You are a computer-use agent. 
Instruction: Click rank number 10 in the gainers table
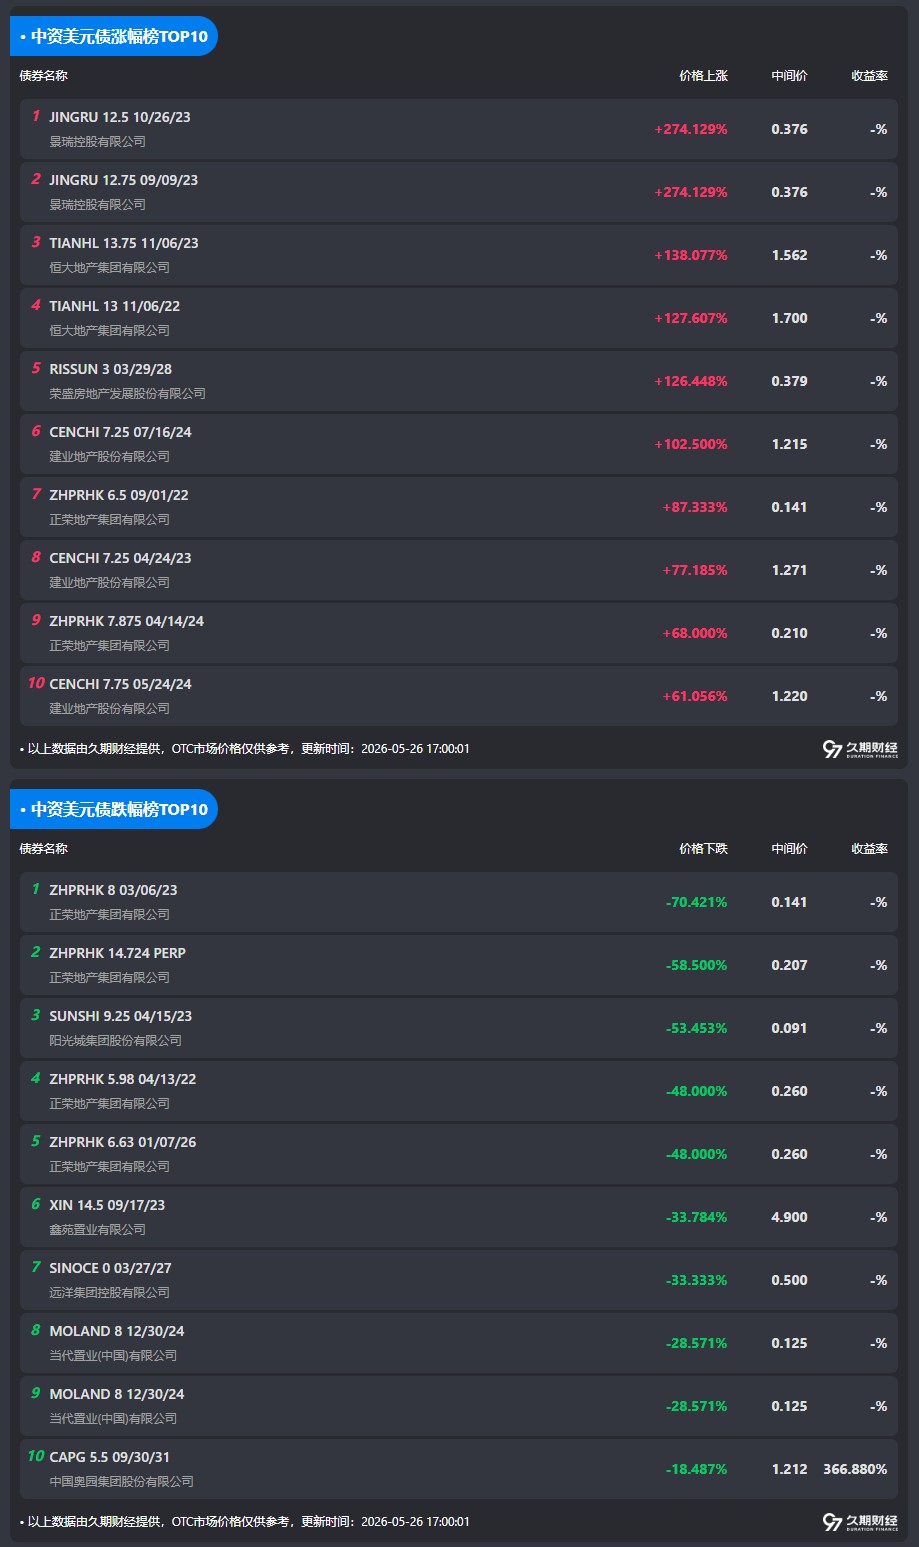click(x=36, y=683)
